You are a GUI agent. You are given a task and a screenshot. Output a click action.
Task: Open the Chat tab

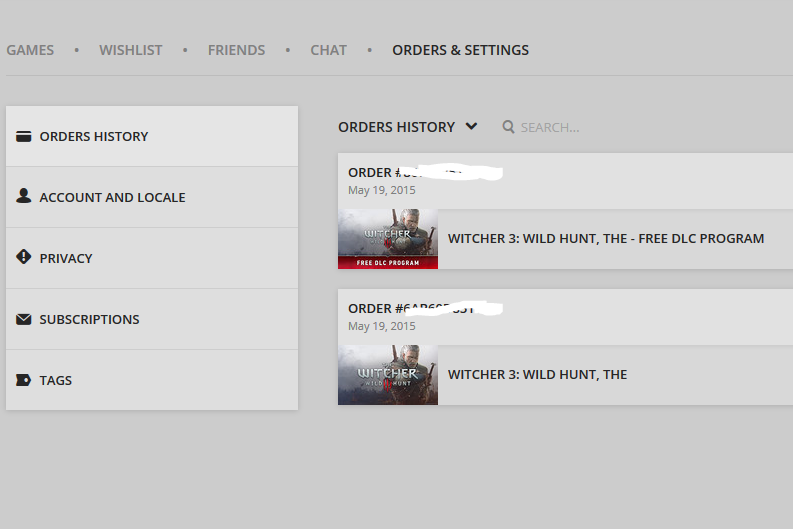click(x=328, y=50)
